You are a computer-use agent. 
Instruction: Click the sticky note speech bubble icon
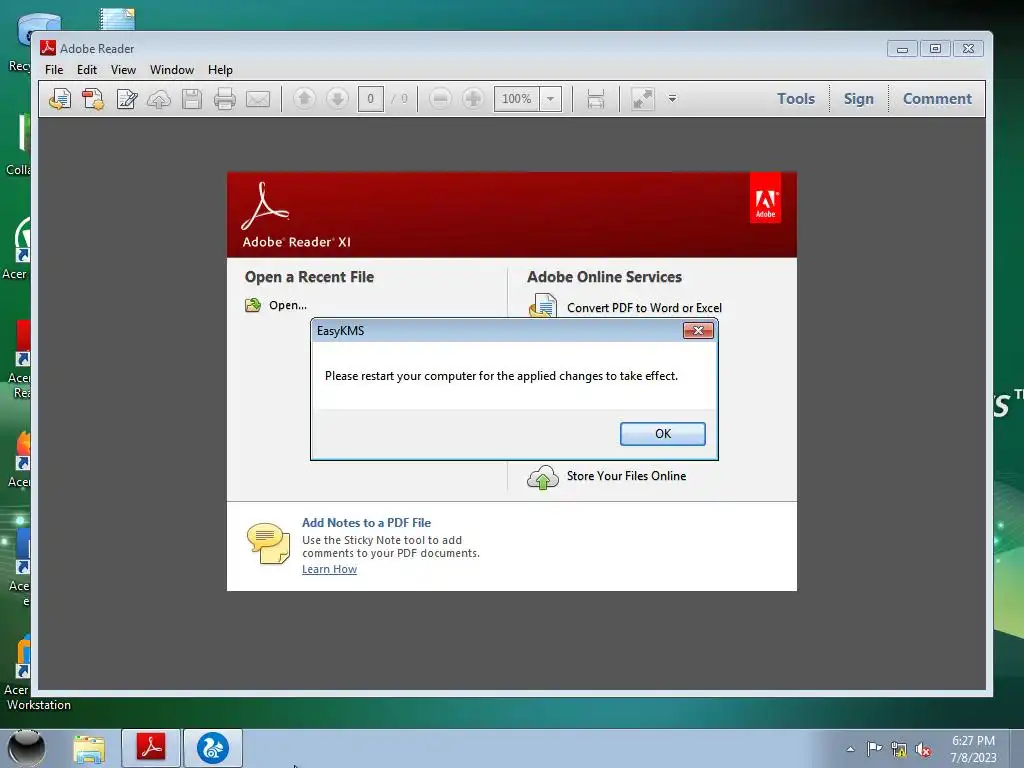268,543
